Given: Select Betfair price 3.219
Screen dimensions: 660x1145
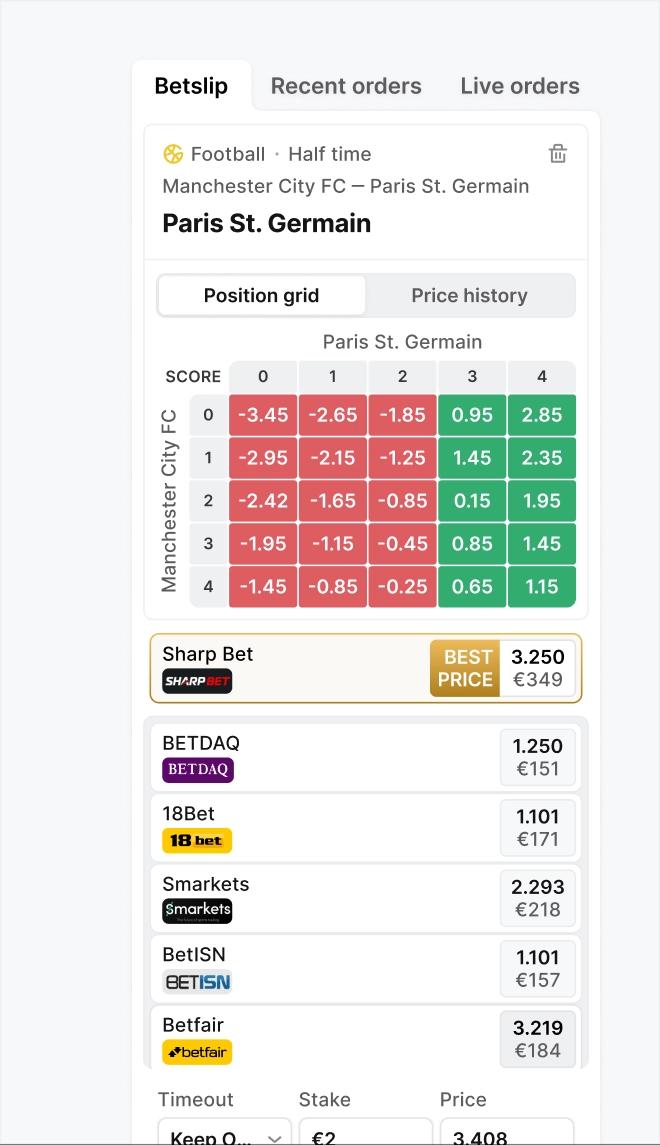Looking at the screenshot, I should click(x=538, y=1039).
